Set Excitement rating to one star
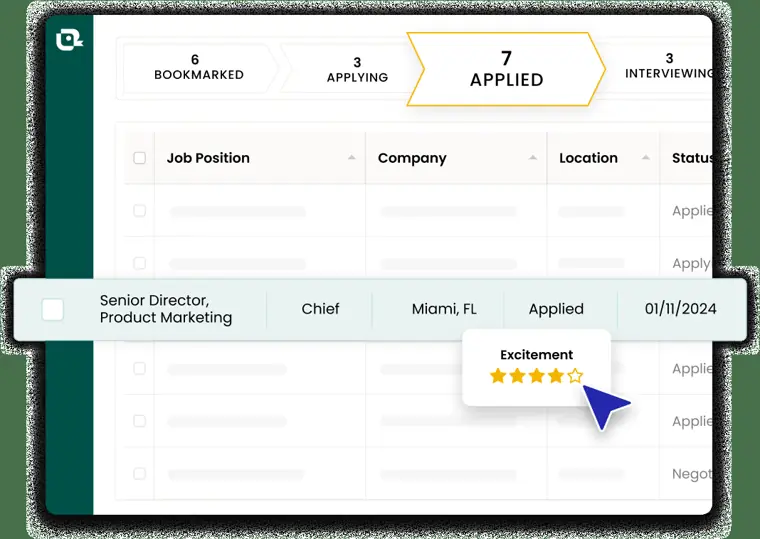This screenshot has height=539, width=760. click(x=498, y=376)
